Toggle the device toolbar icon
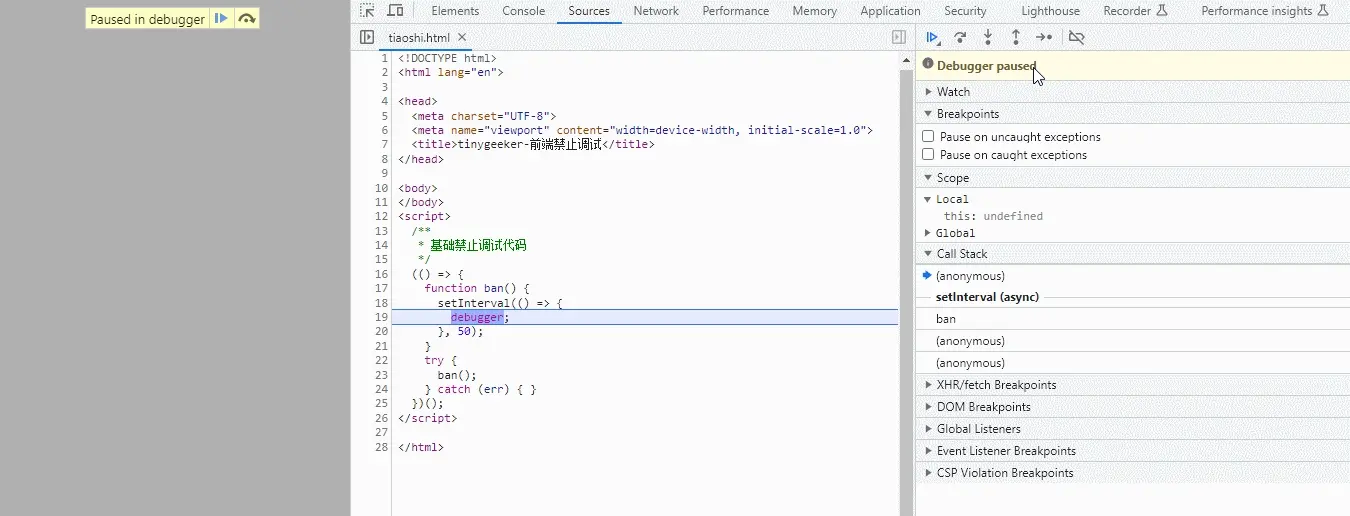This screenshot has width=1350, height=516. 395,11
